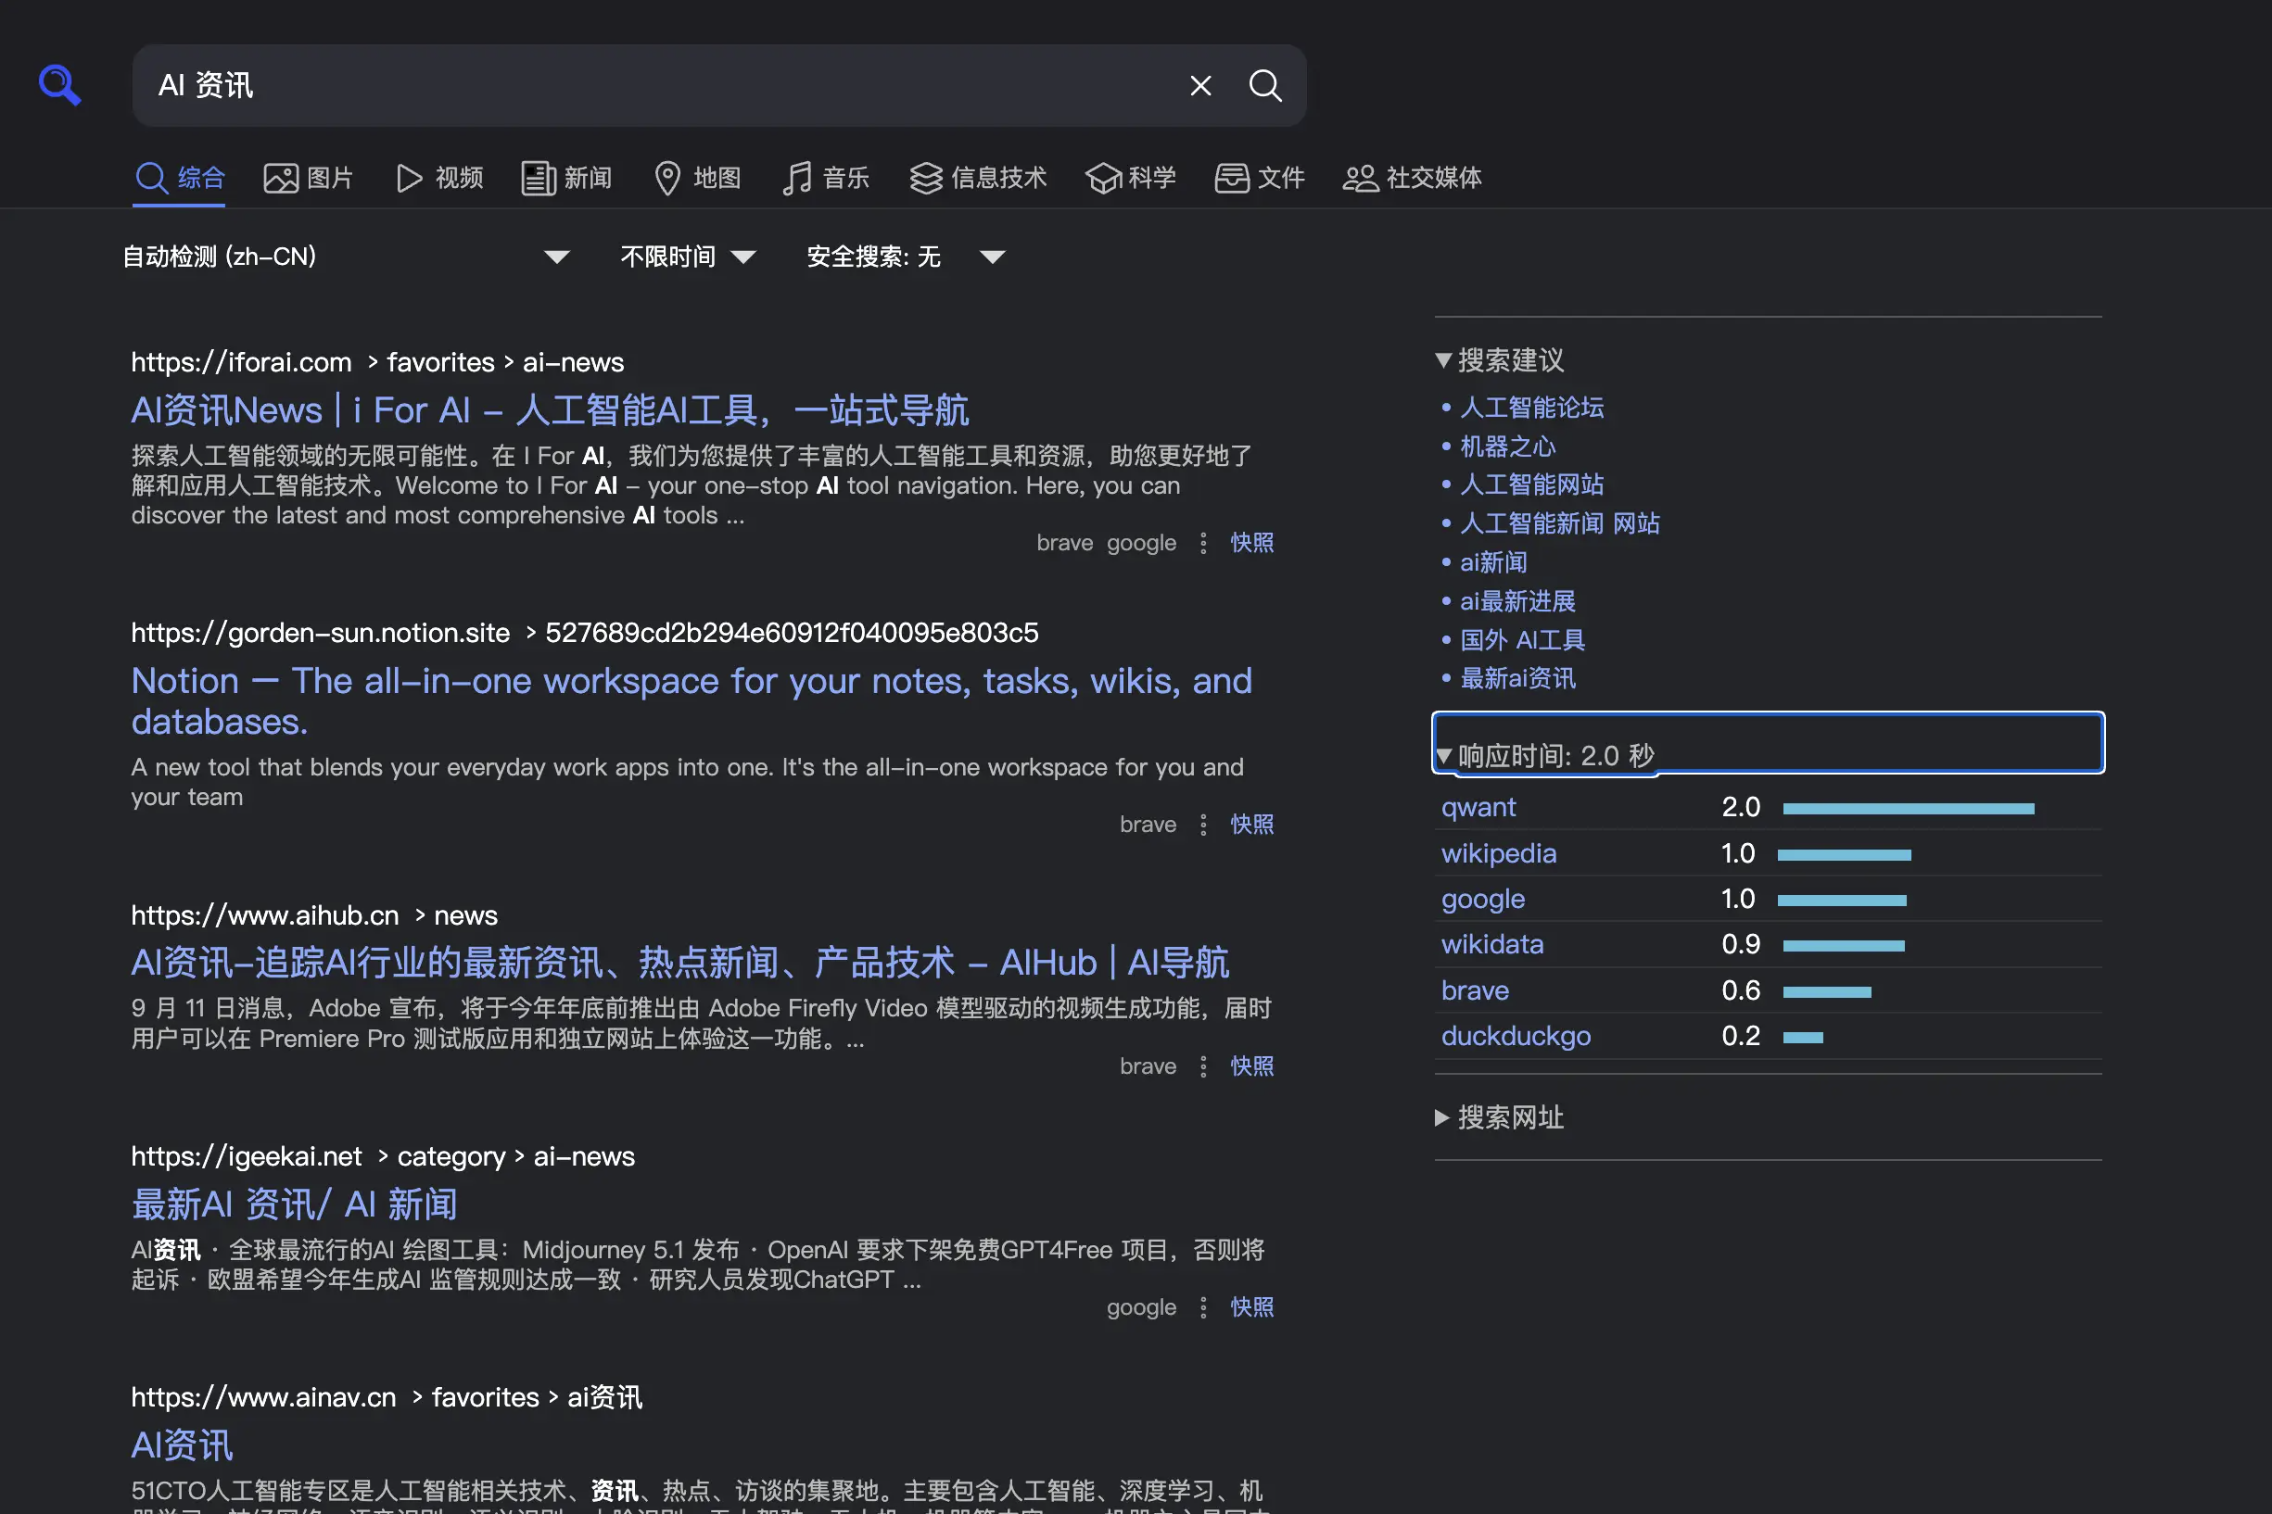
Task: Click the search submit magnifier icon
Action: click(1265, 86)
